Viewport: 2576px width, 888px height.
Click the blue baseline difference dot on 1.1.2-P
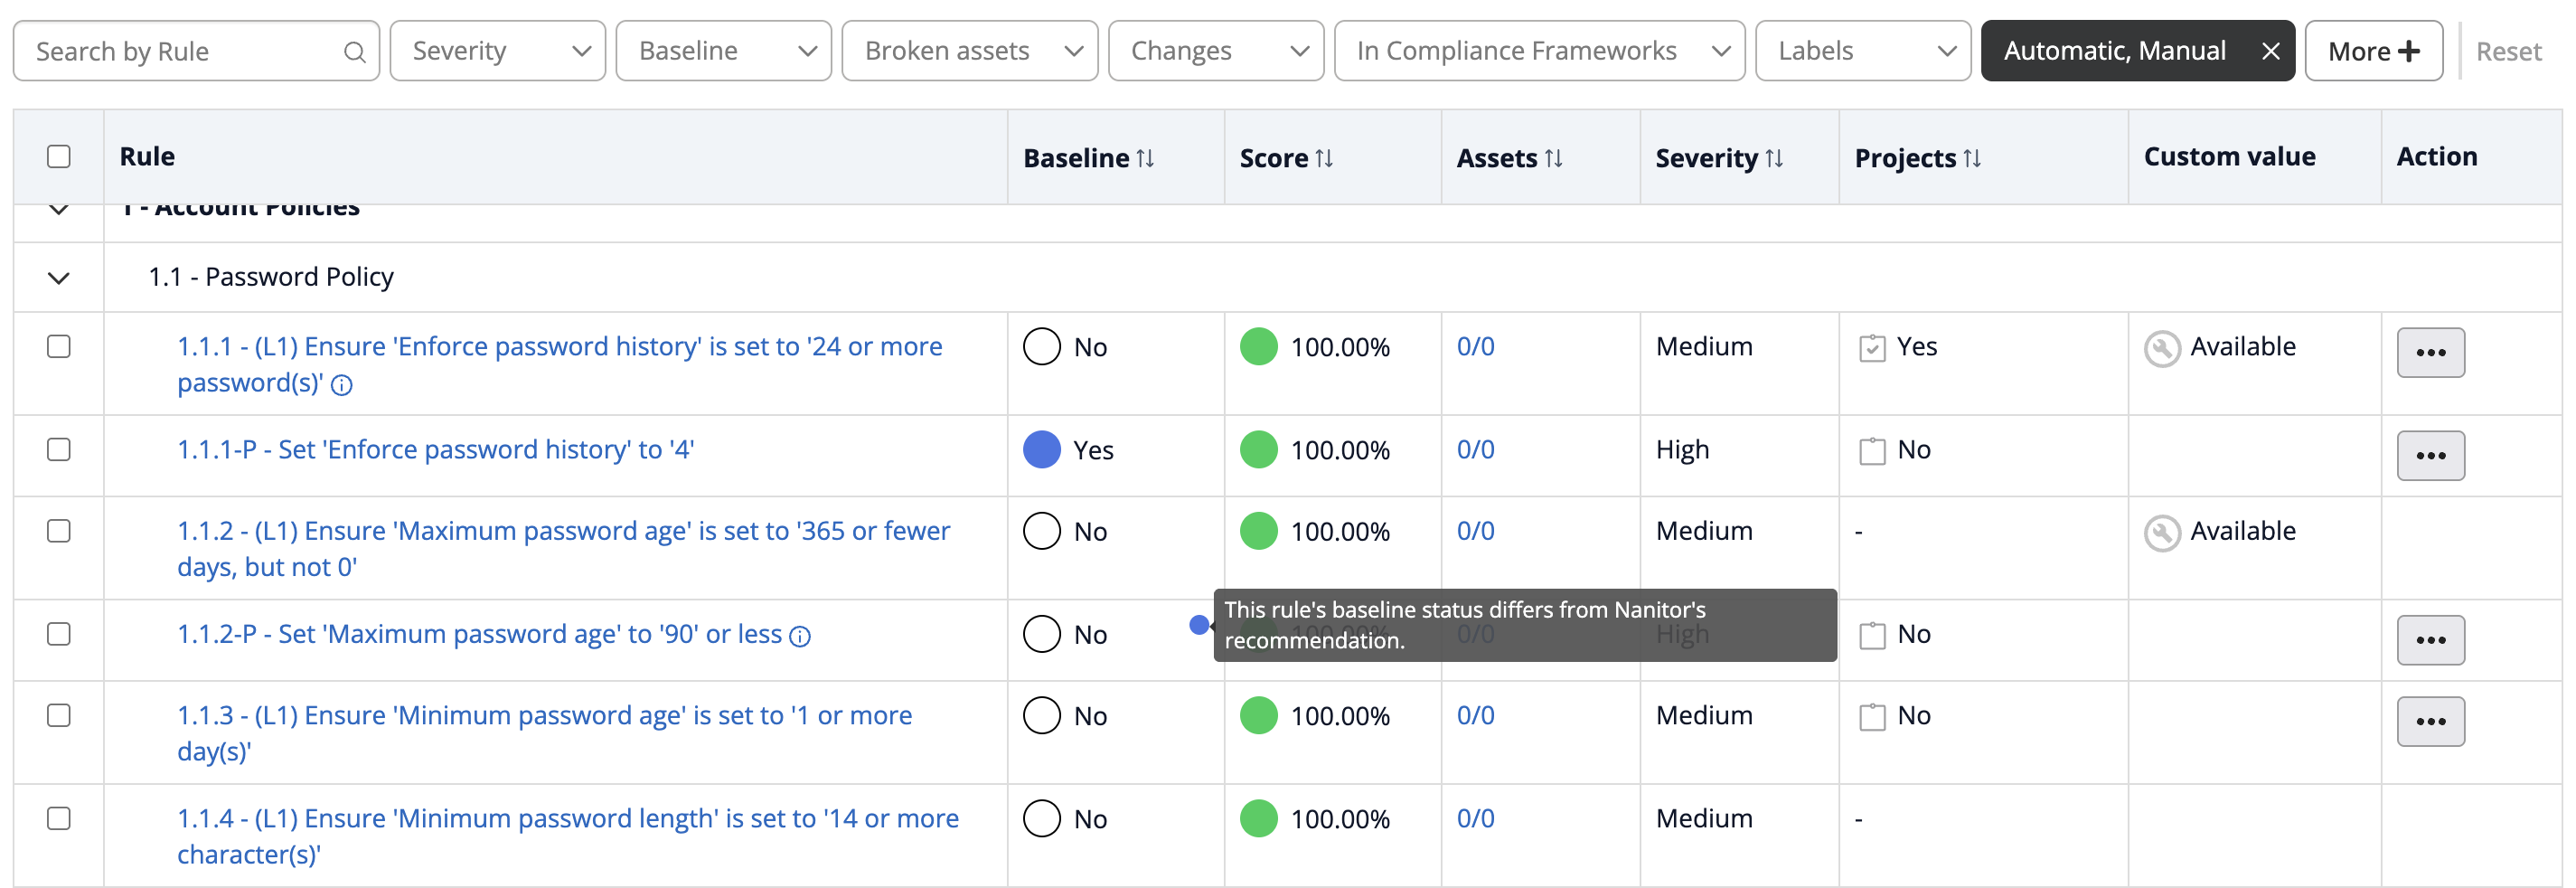1198,625
